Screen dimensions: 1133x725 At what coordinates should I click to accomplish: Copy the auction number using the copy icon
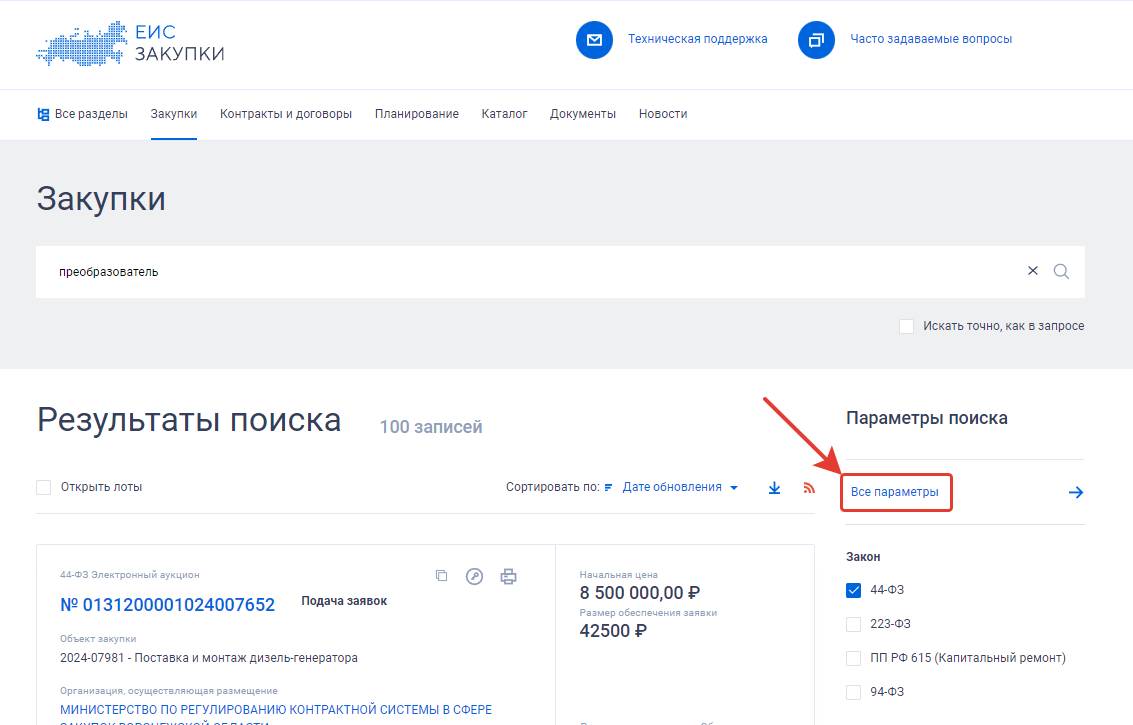coord(441,576)
